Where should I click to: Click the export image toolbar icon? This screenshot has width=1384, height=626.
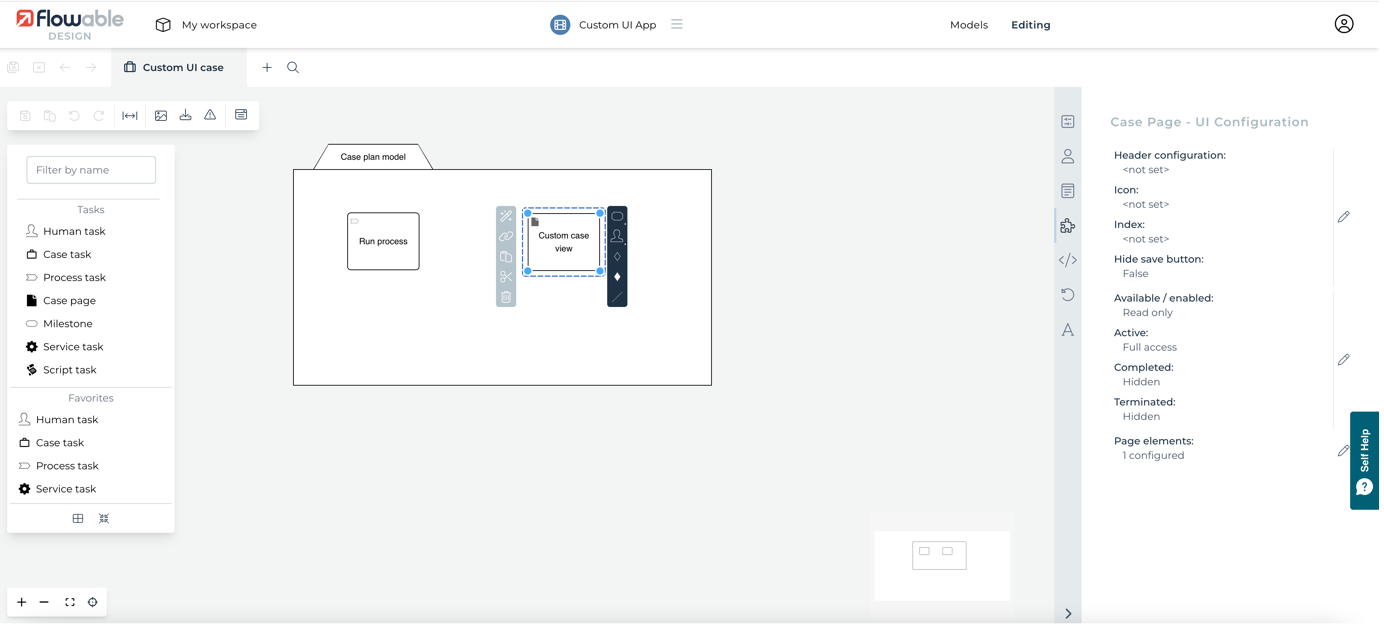tap(161, 115)
